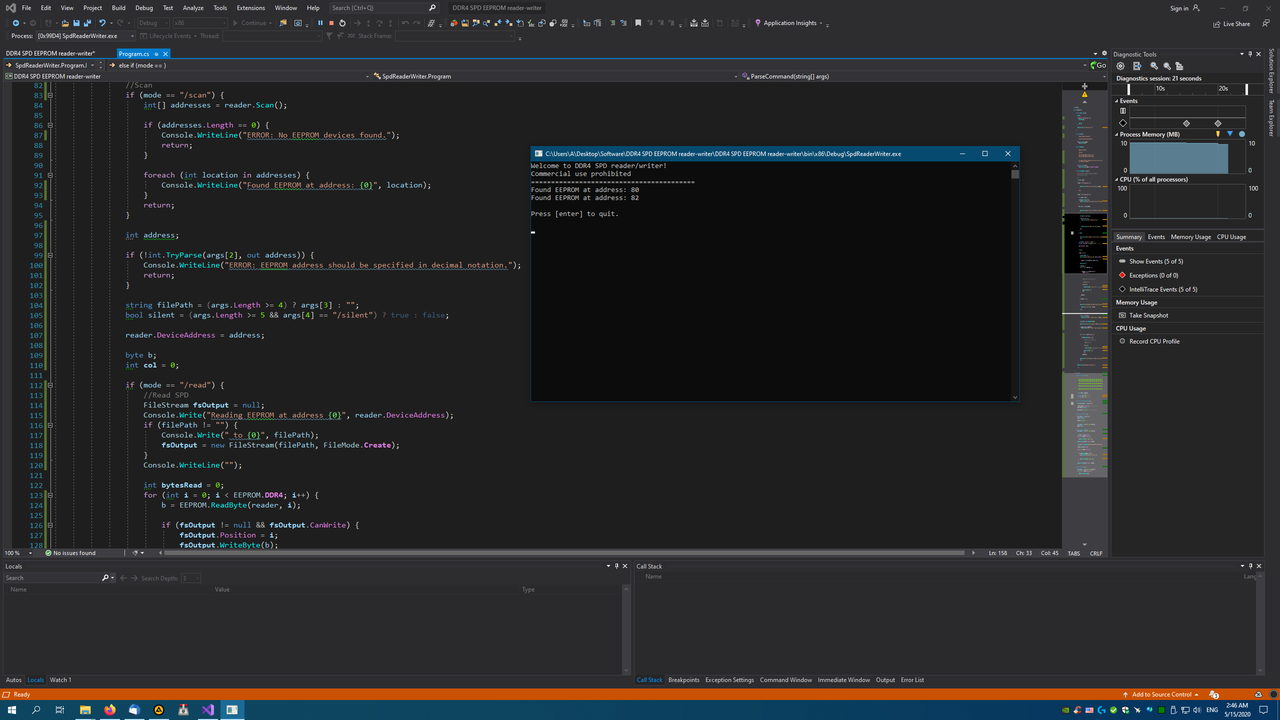This screenshot has width=1280, height=720.
Task: Open Immediate Window tab
Action: point(844,680)
